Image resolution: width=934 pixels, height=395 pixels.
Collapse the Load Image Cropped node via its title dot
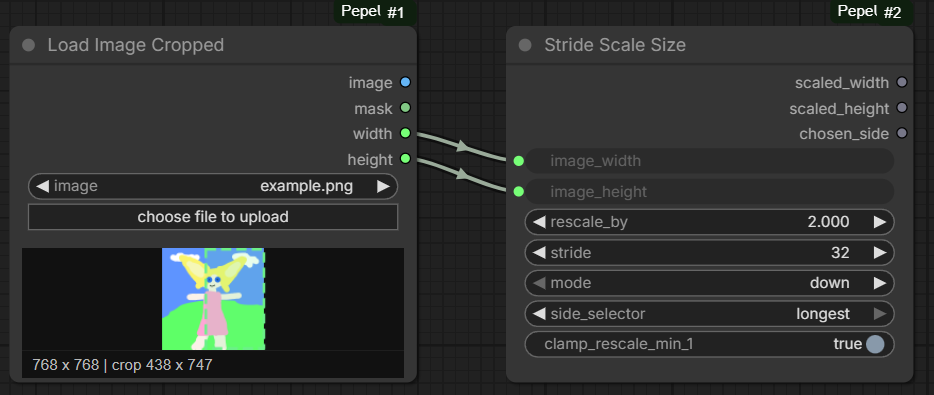pyautogui.click(x=29, y=45)
